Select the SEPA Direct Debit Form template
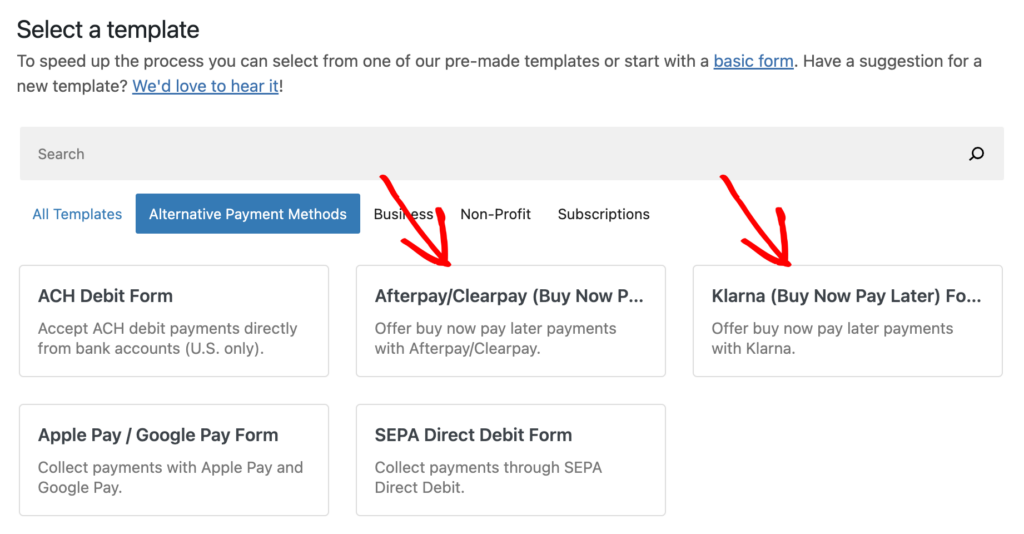Screen dimensions: 1024x534 click(511, 460)
